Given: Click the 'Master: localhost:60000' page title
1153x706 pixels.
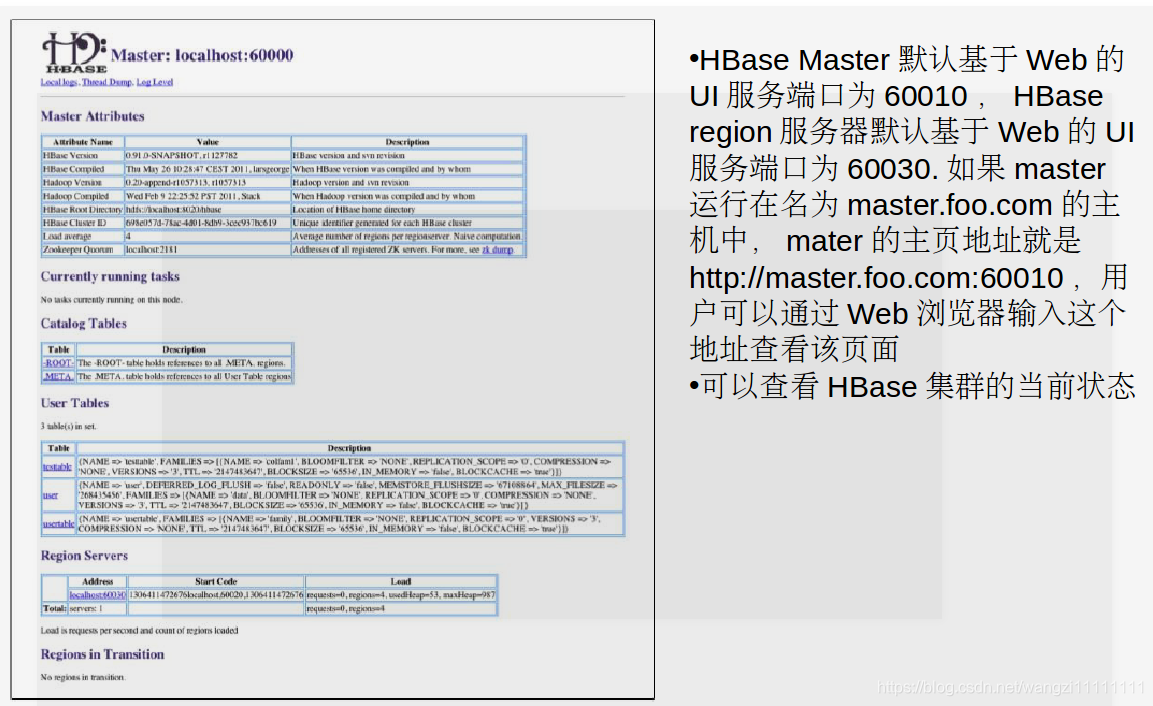Looking at the screenshot, I should [201, 55].
